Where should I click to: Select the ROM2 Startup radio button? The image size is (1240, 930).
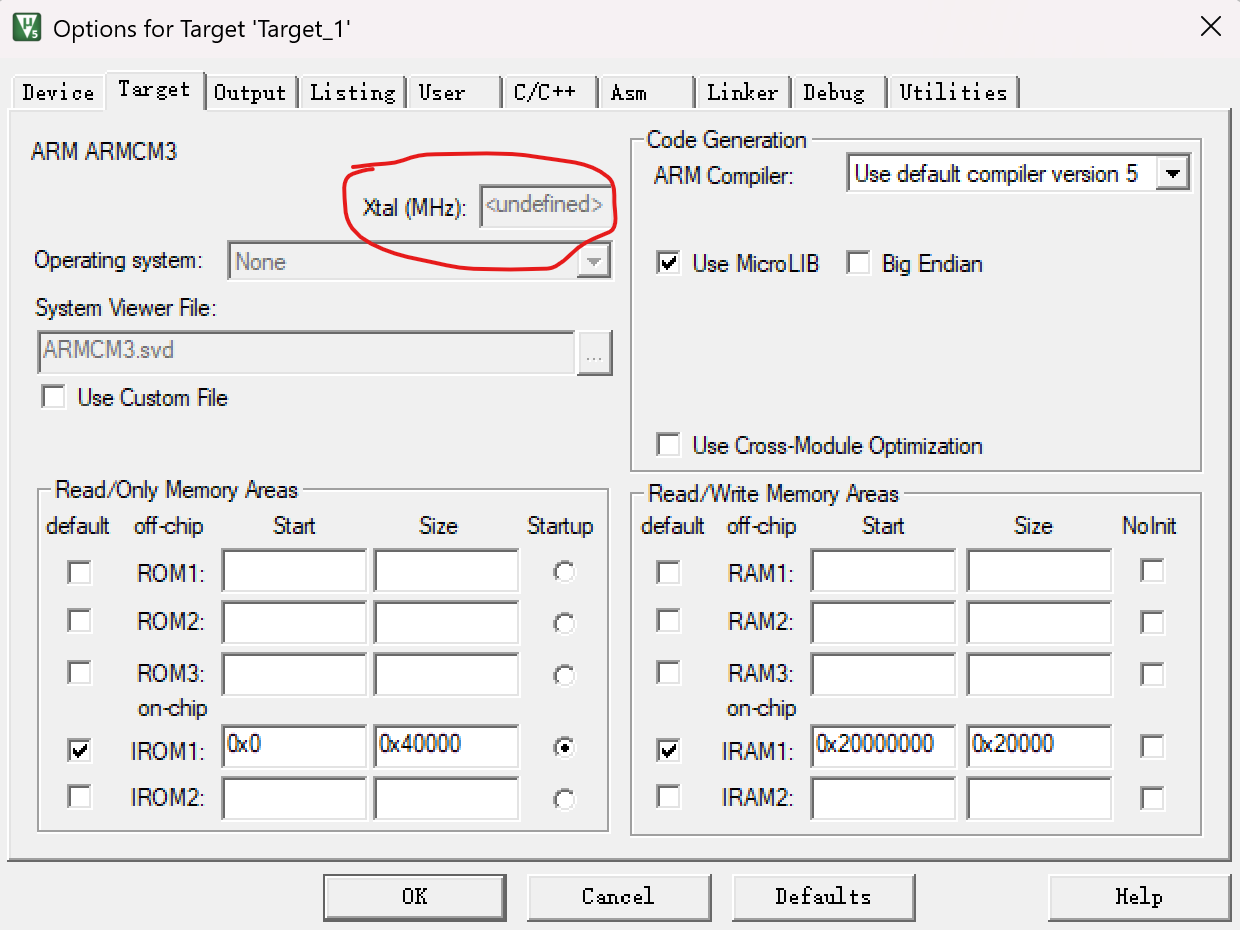[x=565, y=624]
